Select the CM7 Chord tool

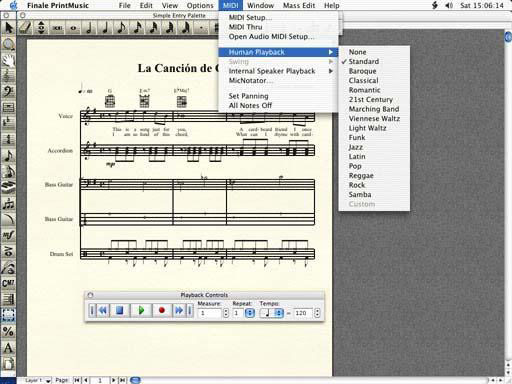pos(8,283)
